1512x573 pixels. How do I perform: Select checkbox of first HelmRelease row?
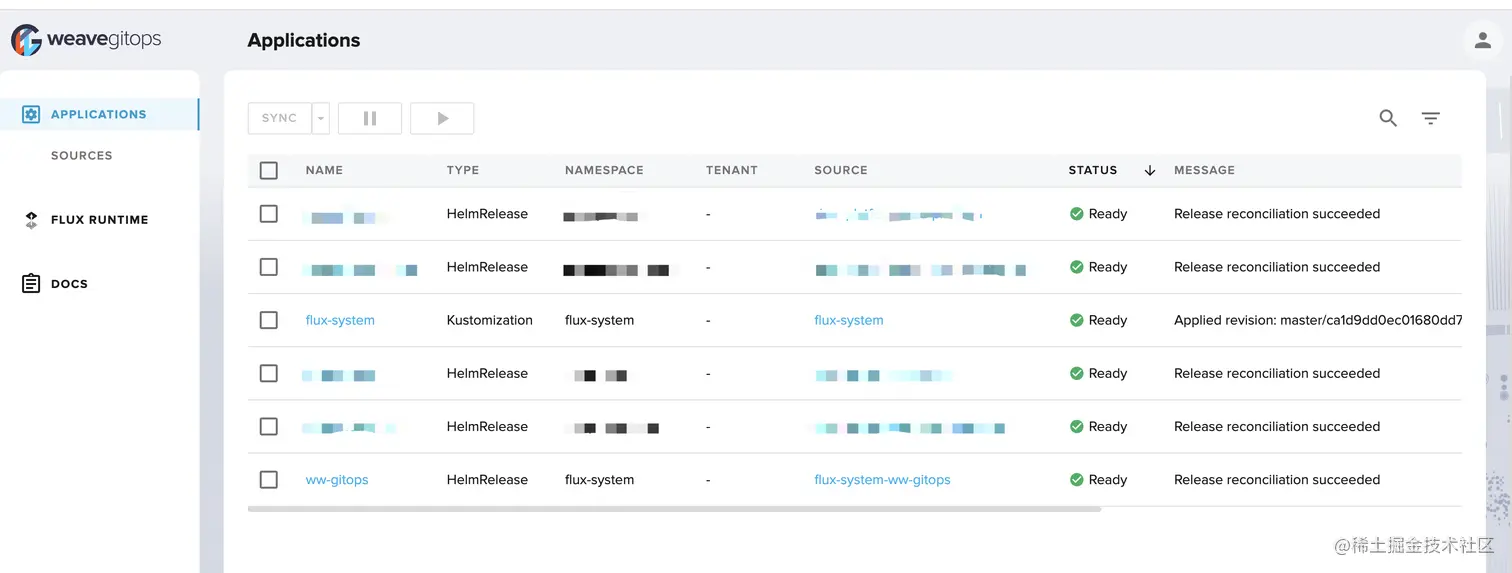[268, 214]
